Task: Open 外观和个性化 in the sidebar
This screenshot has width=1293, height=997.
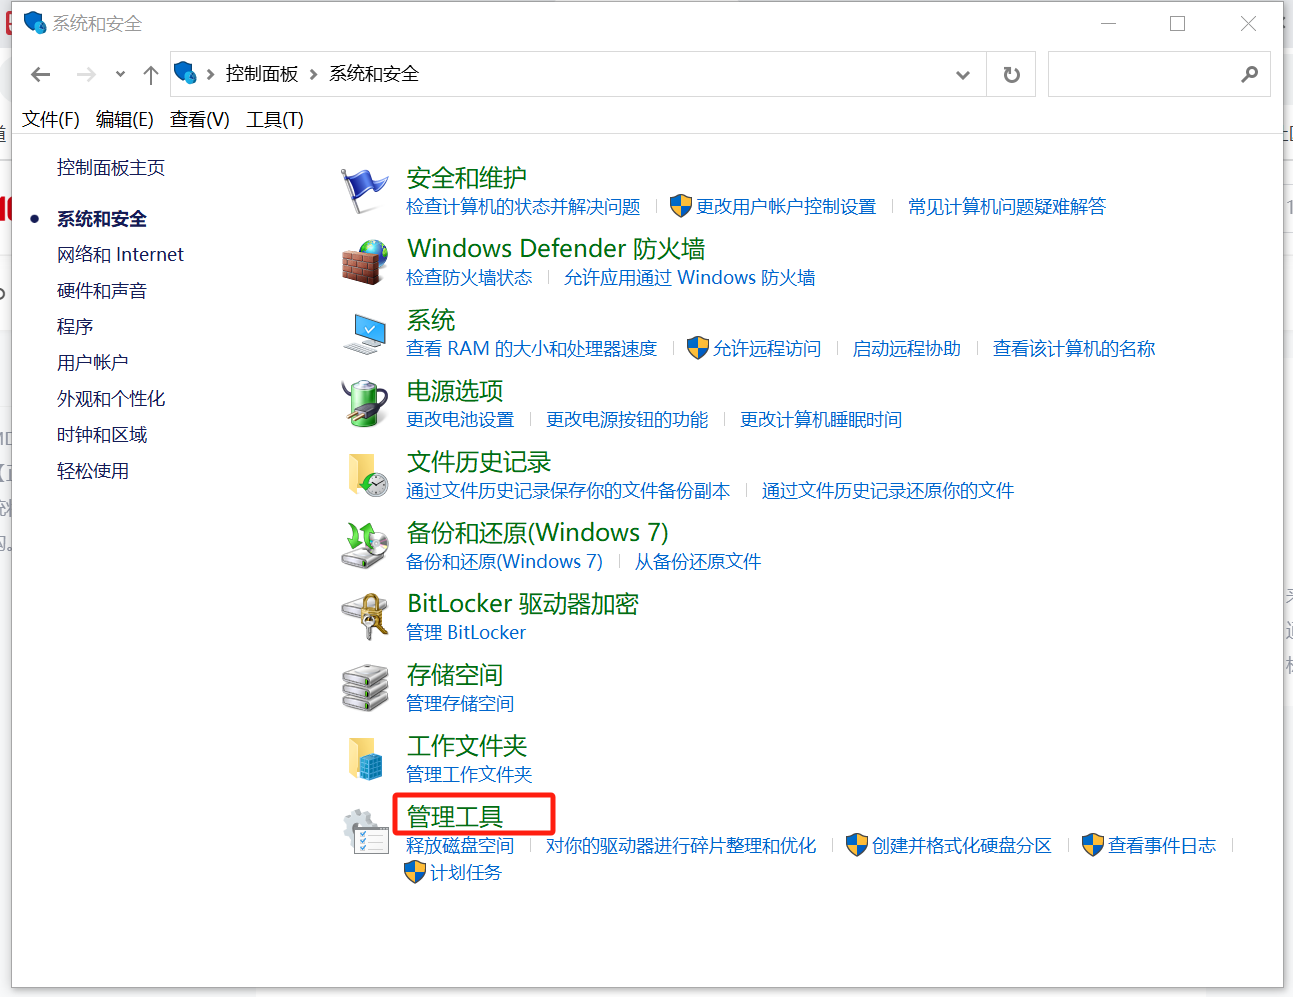Action: pyautogui.click(x=111, y=399)
